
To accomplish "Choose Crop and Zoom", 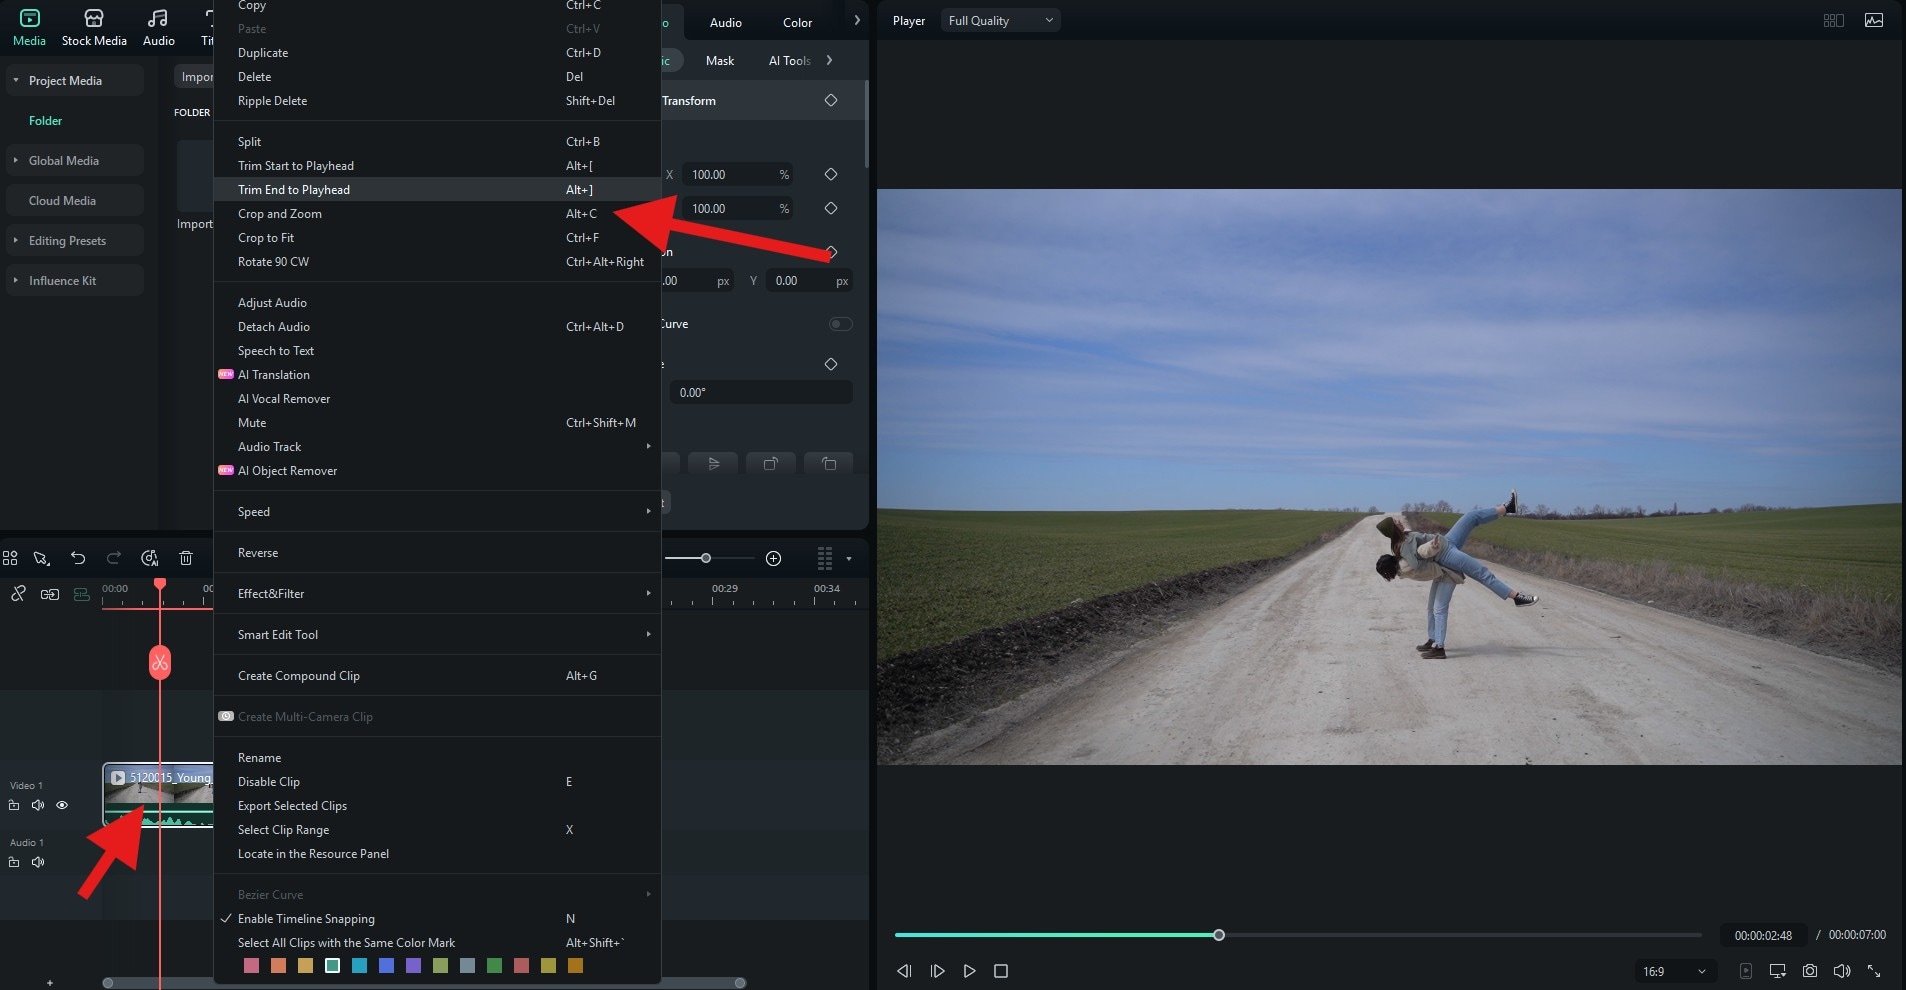I will 437,213.
